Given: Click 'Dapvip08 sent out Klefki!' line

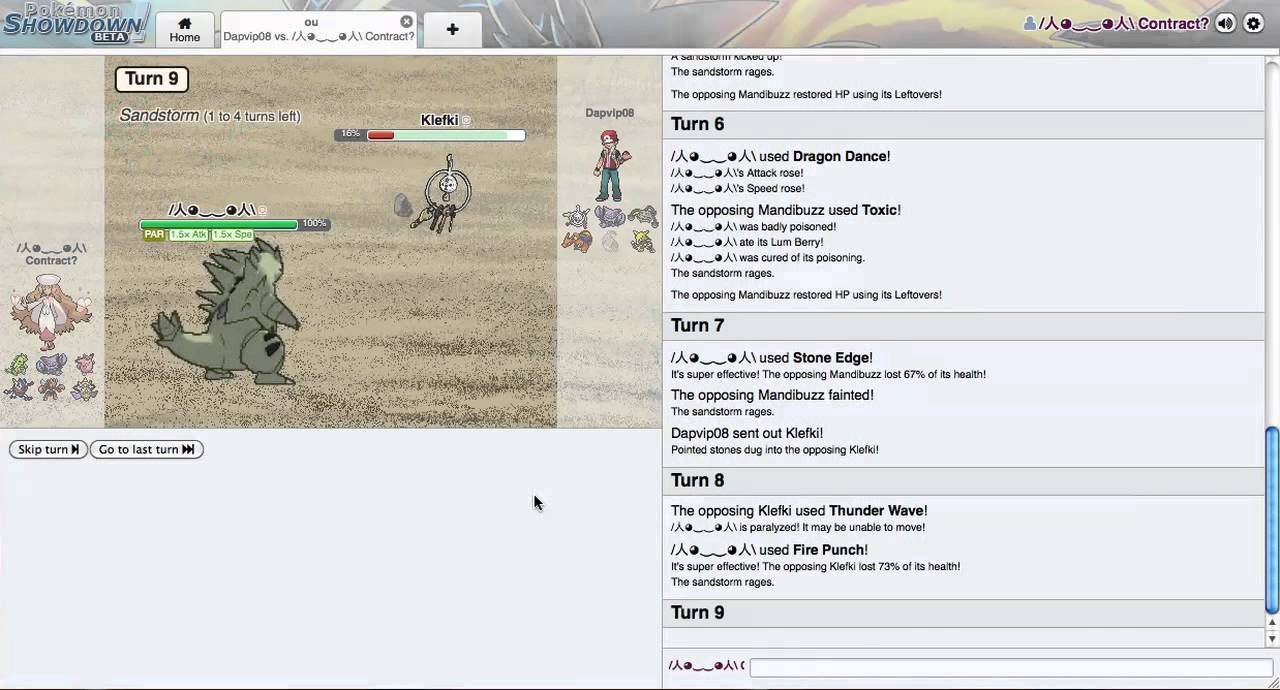Looking at the screenshot, I should click(x=747, y=433).
